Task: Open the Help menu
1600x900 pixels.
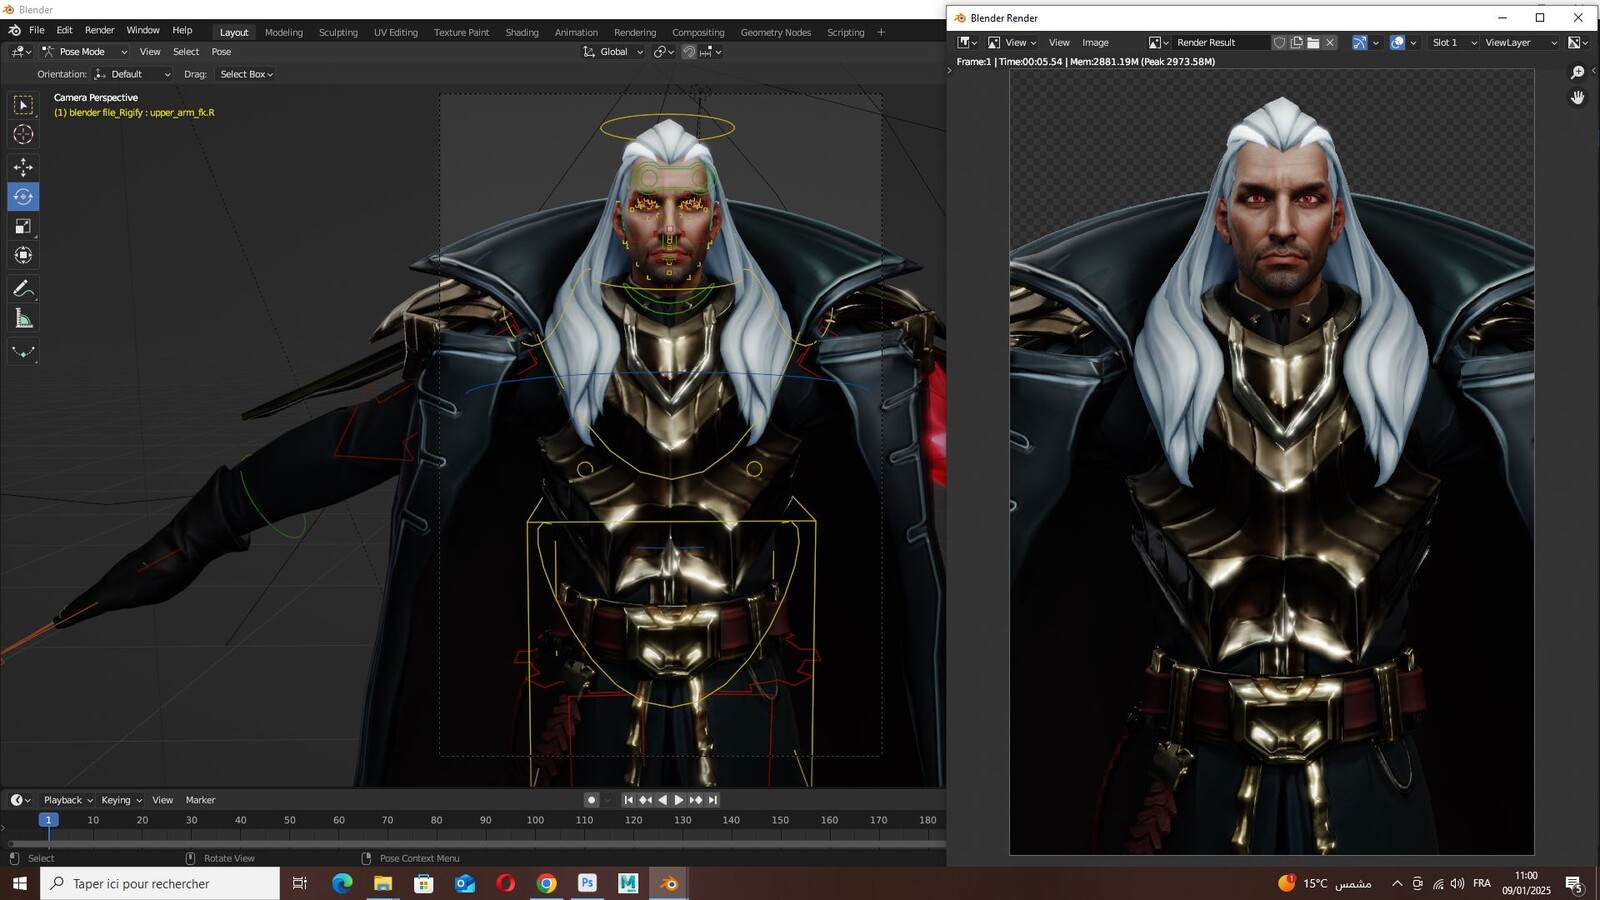Action: coord(182,31)
